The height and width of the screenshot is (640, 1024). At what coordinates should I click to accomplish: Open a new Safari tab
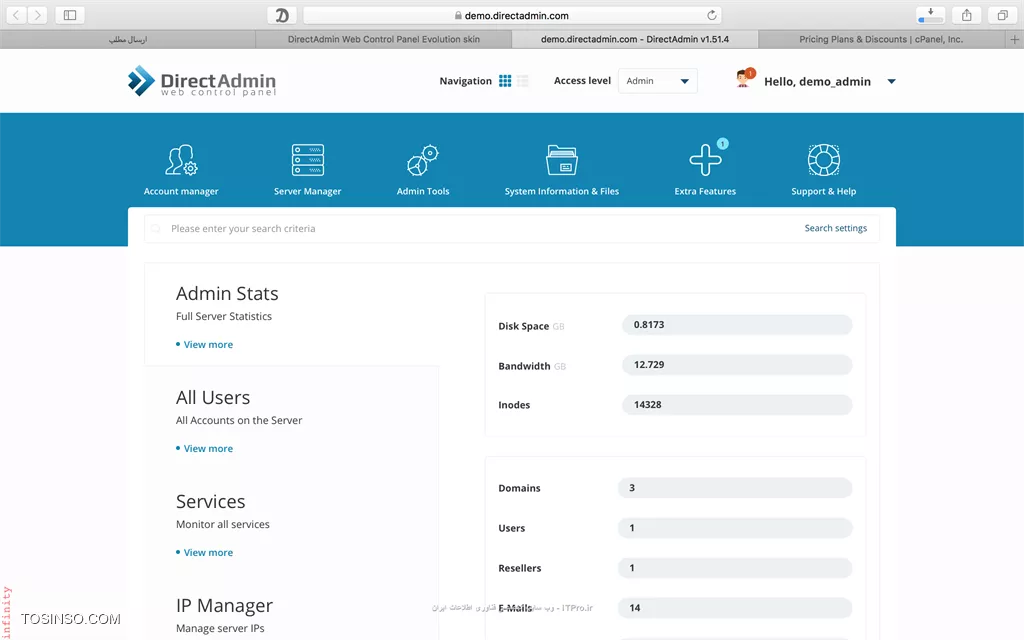click(x=1015, y=39)
